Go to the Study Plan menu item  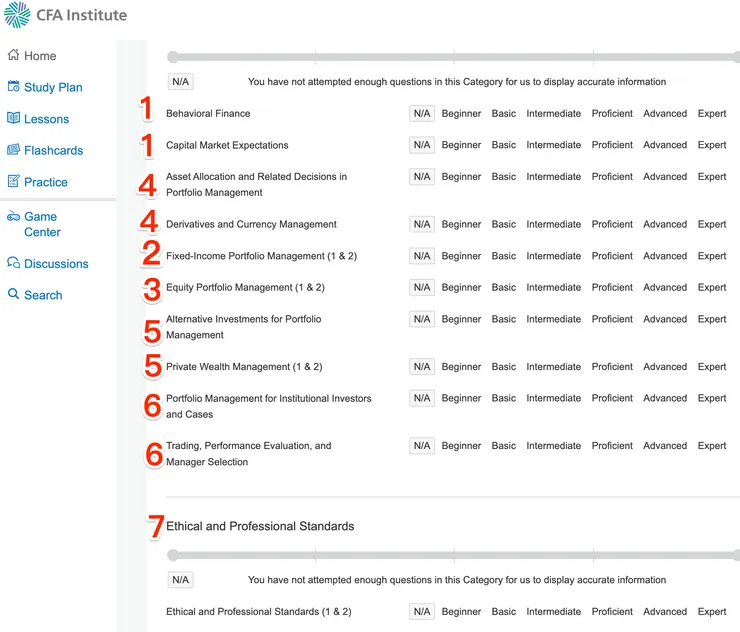coord(53,87)
